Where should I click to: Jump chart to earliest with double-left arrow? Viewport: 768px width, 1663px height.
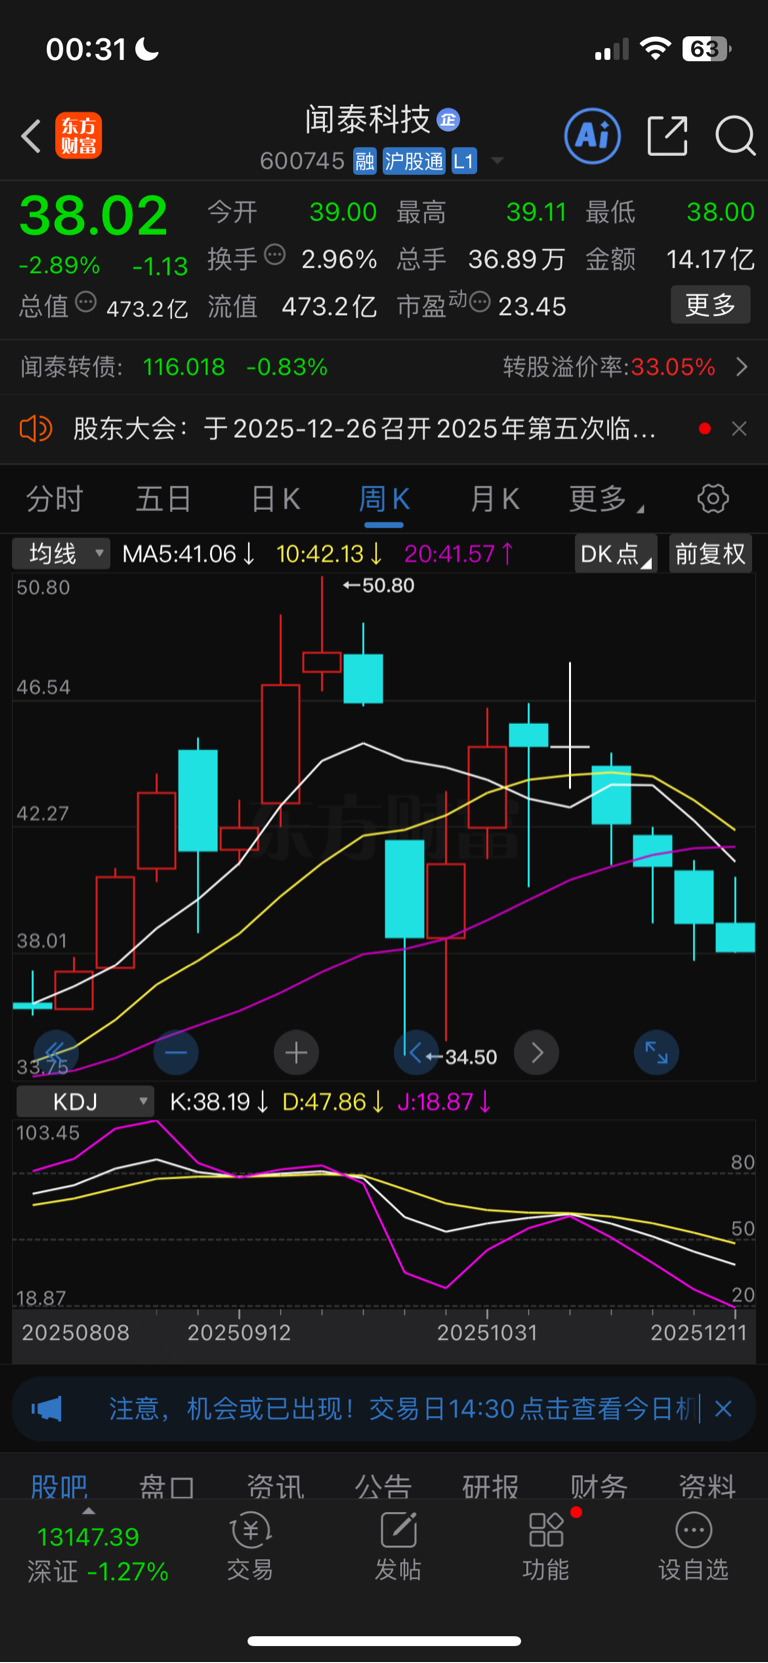[56, 1052]
